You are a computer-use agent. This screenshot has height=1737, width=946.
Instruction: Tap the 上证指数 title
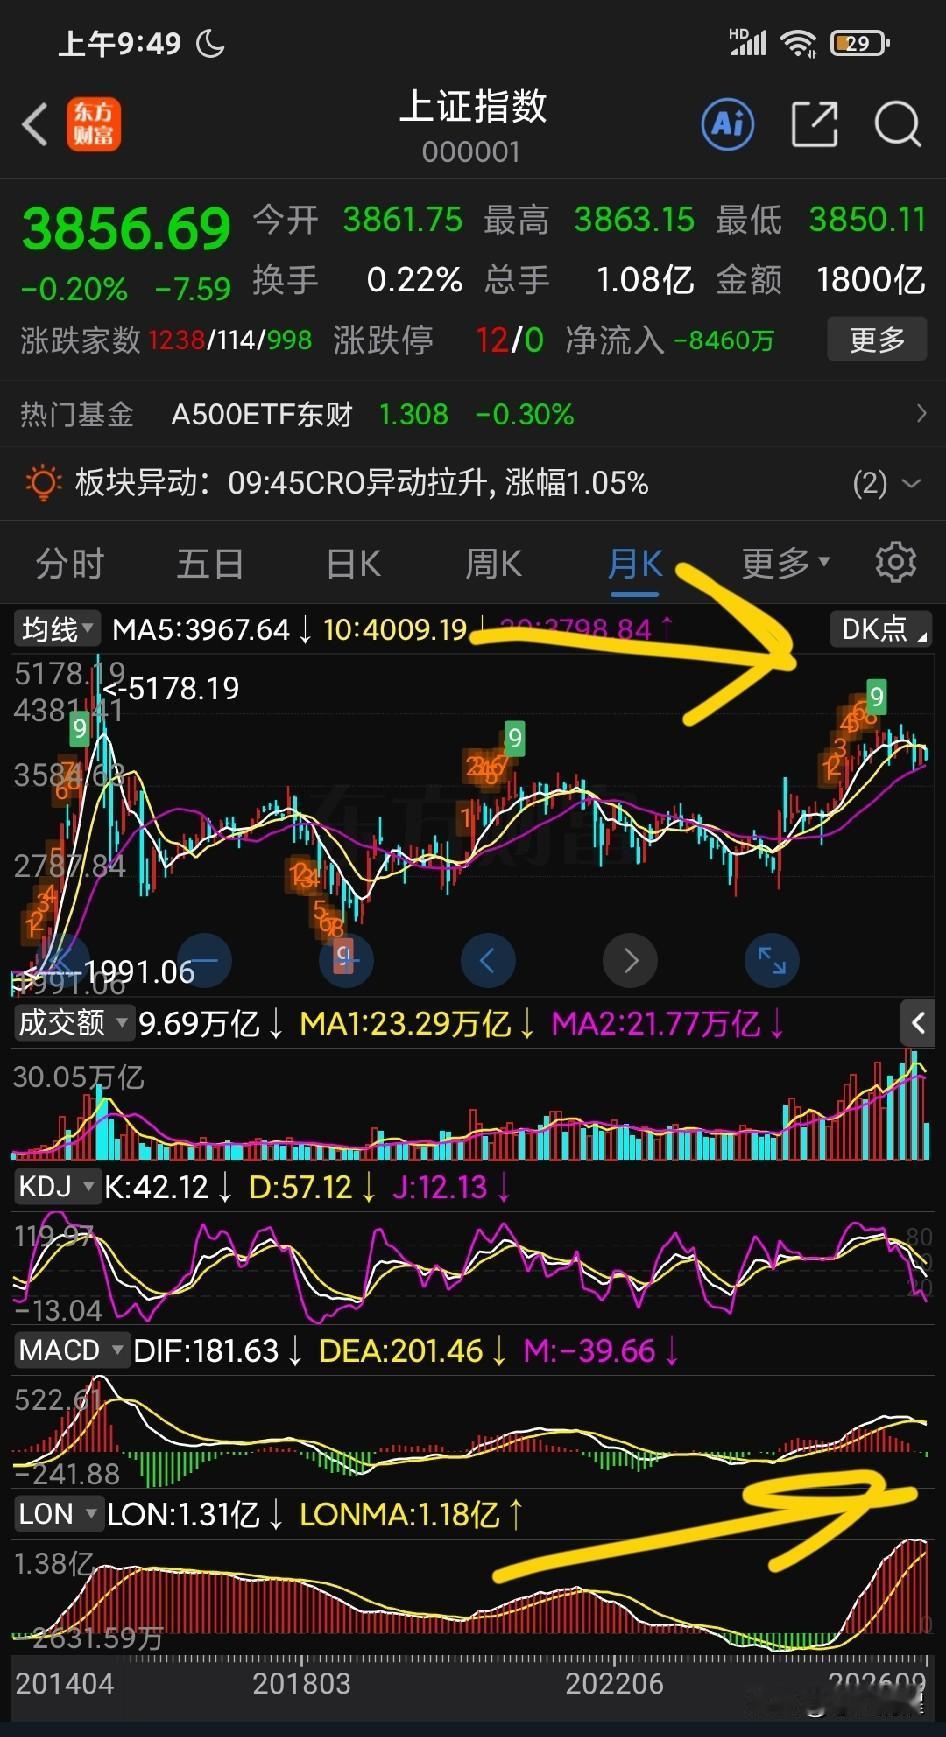point(473,106)
